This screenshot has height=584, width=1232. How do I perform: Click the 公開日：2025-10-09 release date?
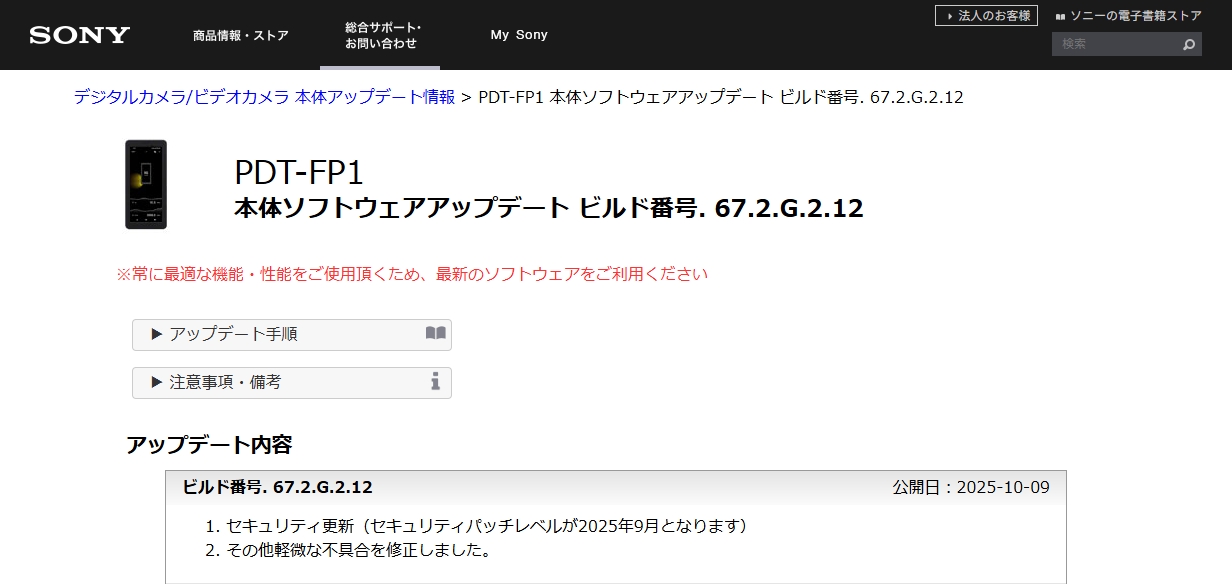[x=970, y=487]
